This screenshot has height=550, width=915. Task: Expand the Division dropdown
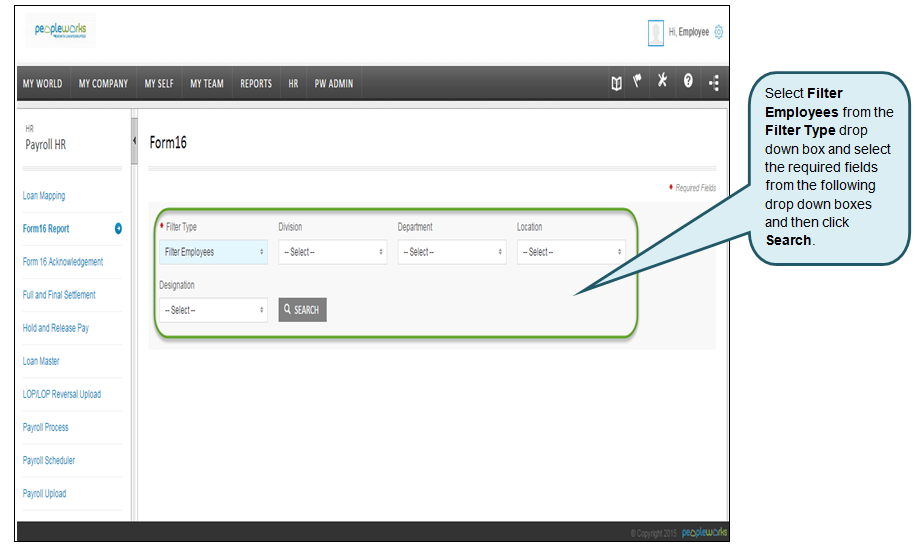(x=332, y=252)
